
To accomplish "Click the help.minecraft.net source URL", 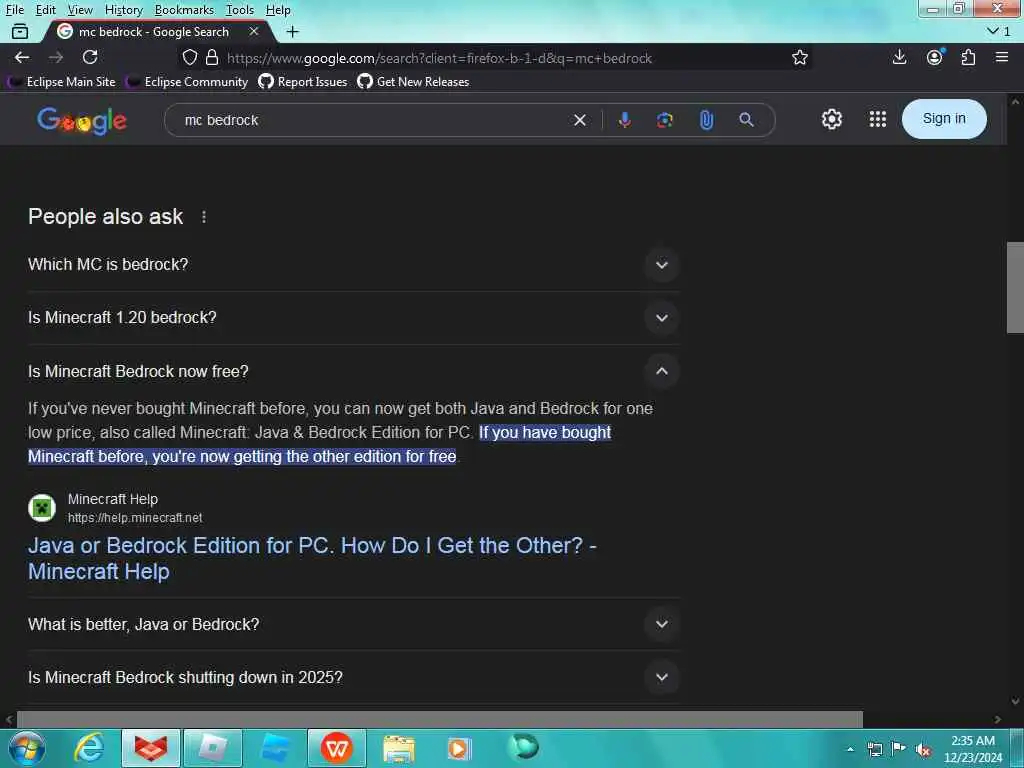I will coord(135,518).
